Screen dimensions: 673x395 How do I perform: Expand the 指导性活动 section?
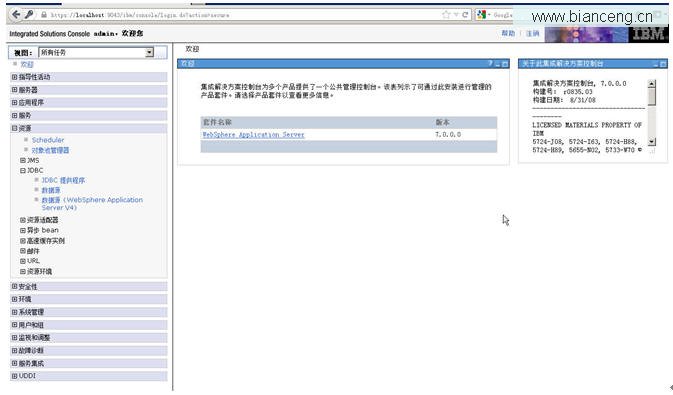15,77
